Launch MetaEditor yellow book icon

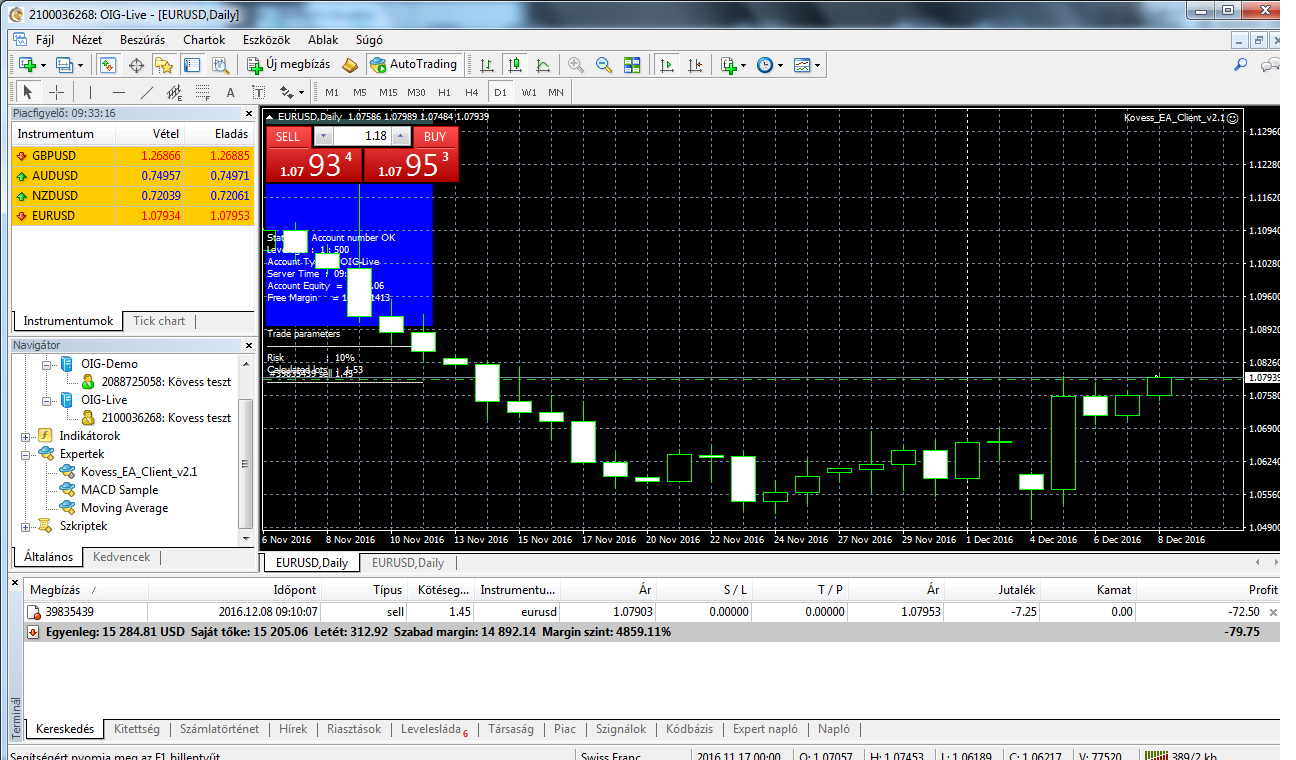(350, 64)
